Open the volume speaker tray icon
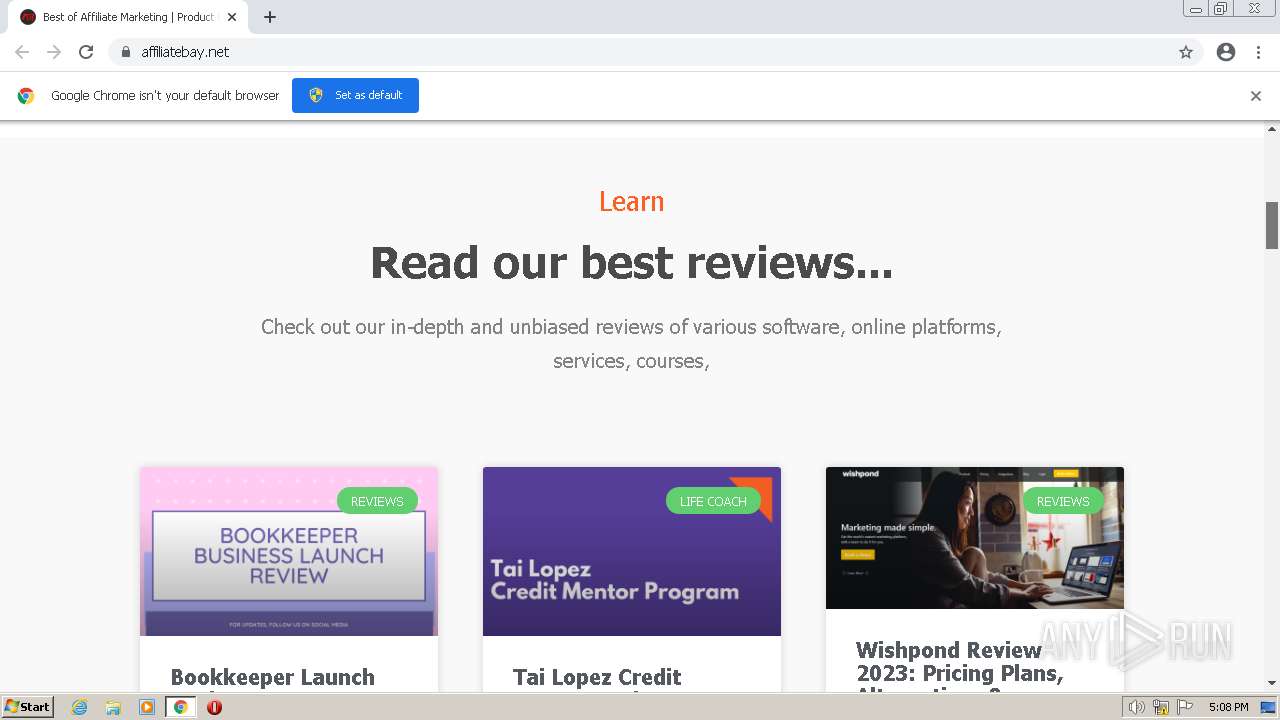 (1137, 707)
